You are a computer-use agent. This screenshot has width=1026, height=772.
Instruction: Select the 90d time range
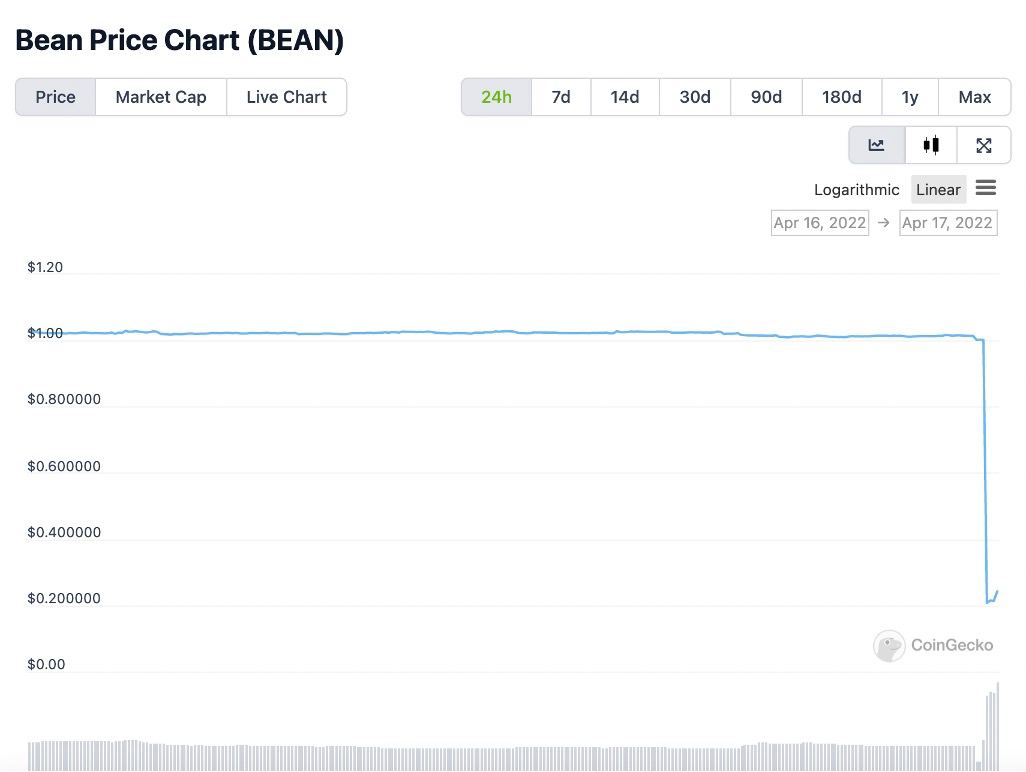point(766,97)
